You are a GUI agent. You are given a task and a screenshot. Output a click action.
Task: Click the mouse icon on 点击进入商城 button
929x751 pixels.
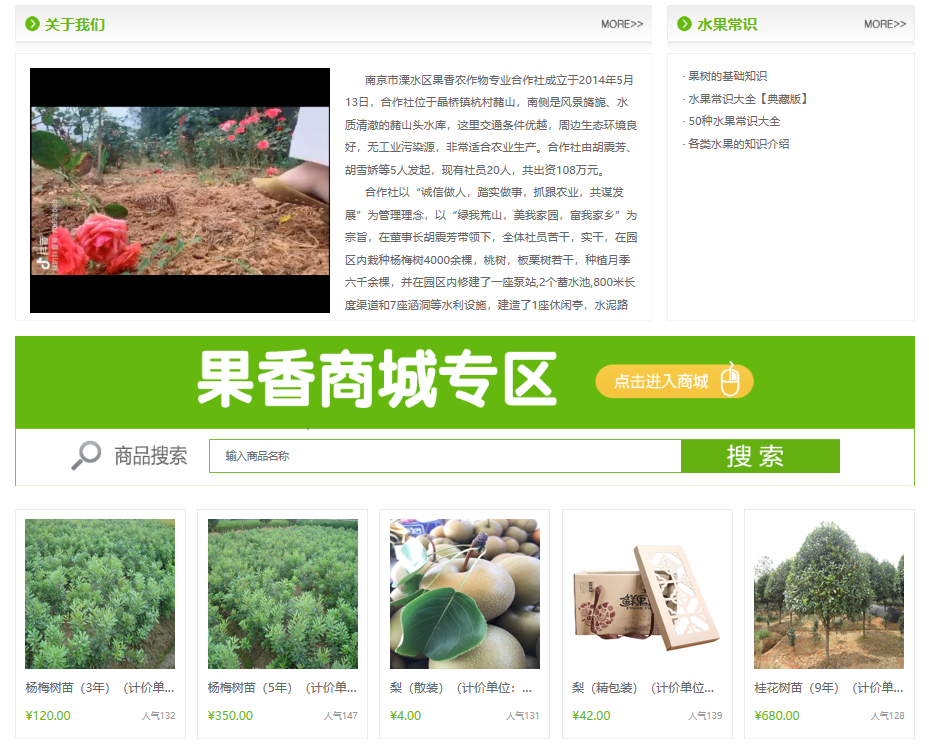point(733,380)
